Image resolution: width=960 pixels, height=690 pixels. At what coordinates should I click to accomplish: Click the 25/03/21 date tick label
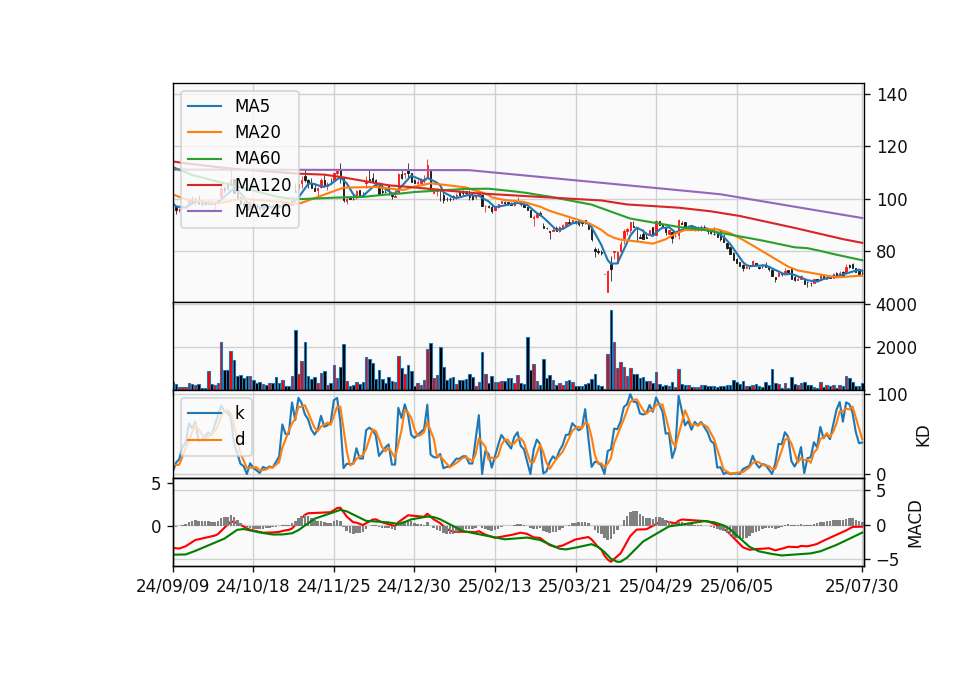click(x=575, y=586)
